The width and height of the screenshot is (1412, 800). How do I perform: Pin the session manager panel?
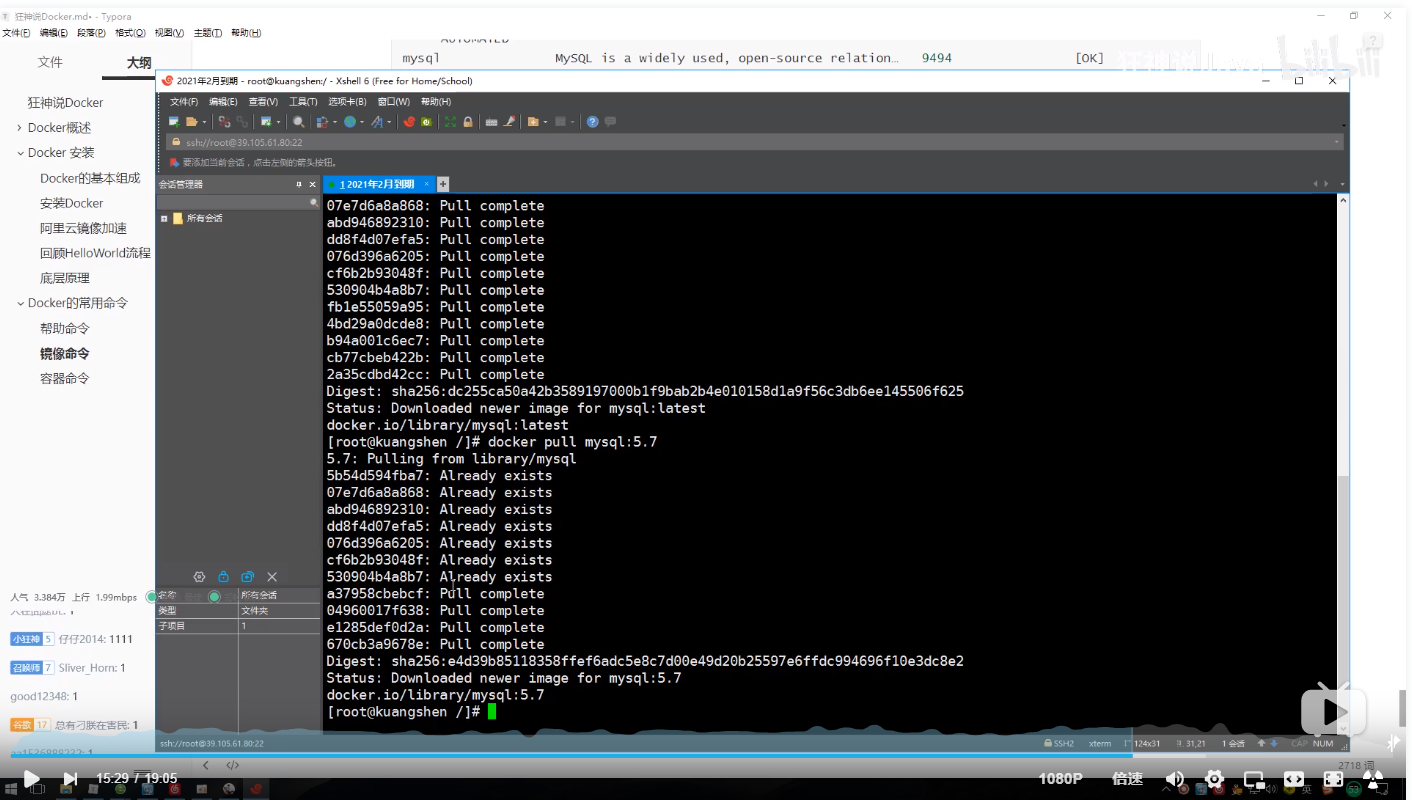298,184
